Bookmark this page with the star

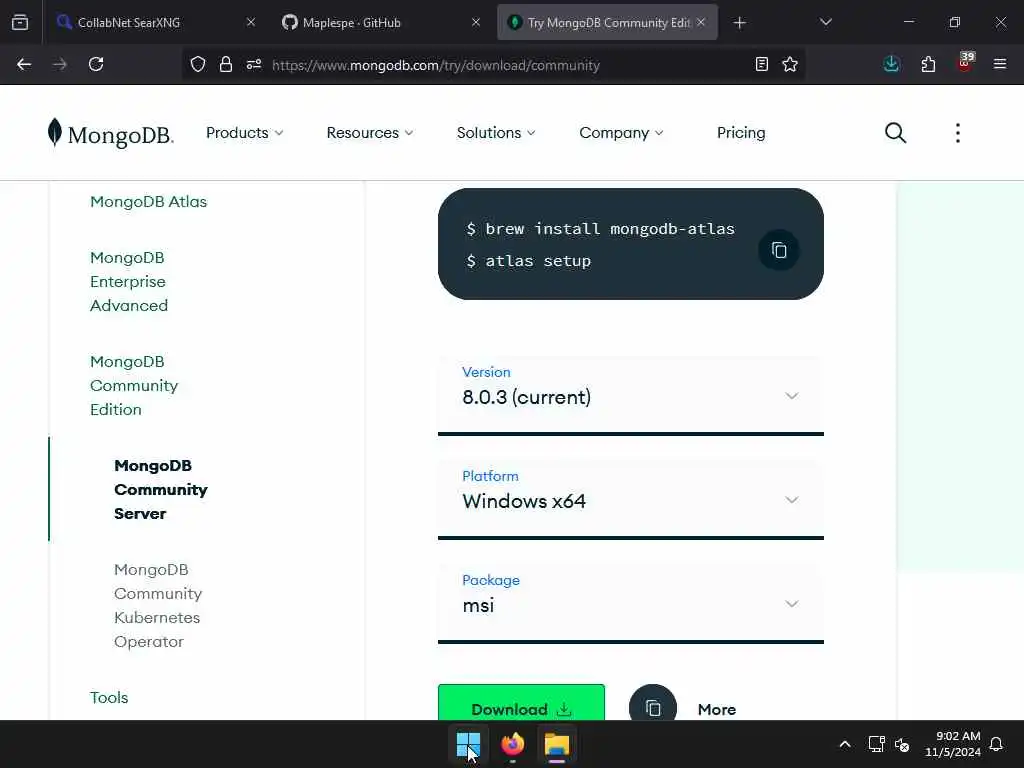point(790,64)
